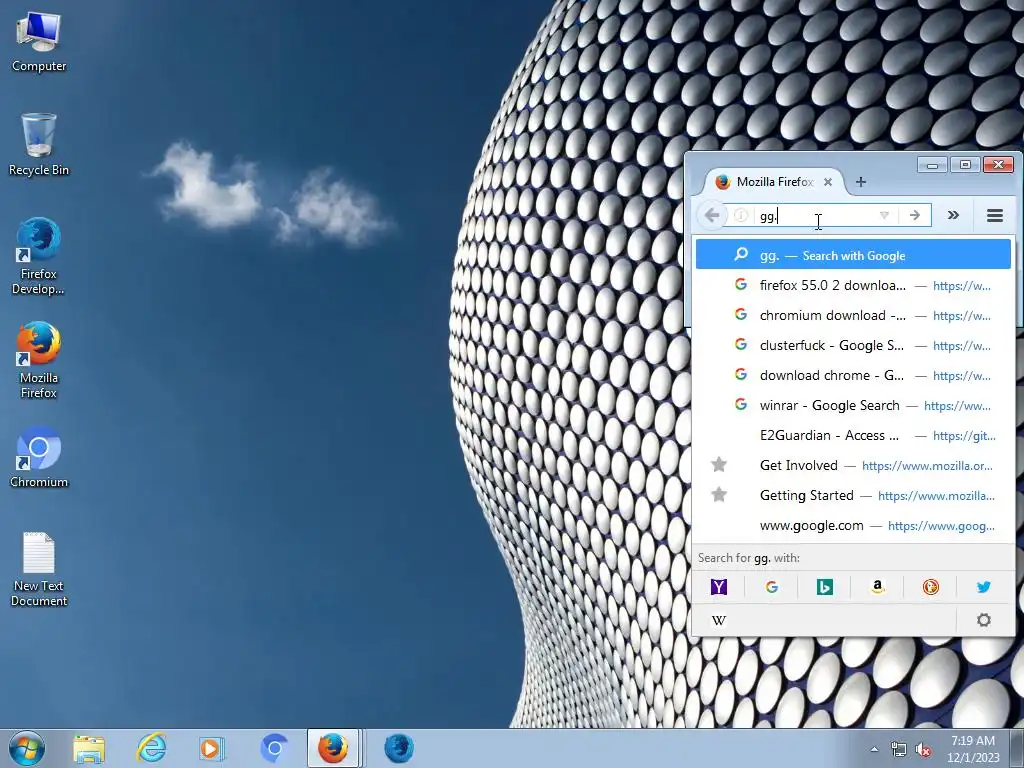The image size is (1024, 768).
Task: Select 'winrar - Google Search' suggestion
Action: pyautogui.click(x=853, y=406)
